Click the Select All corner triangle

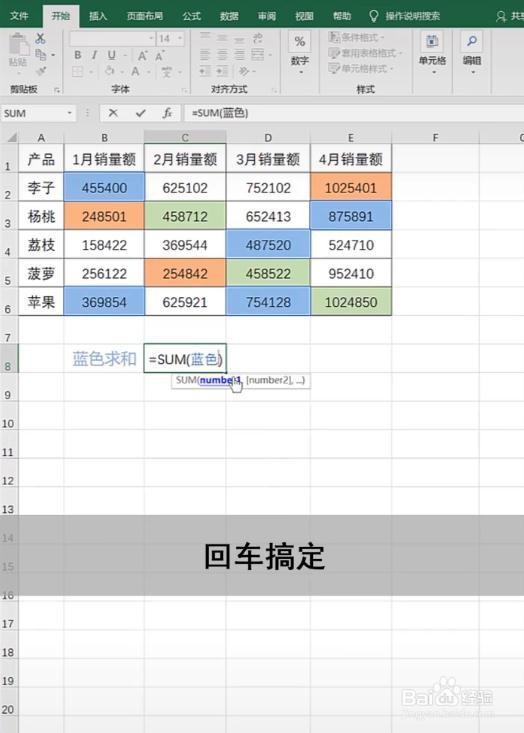pyautogui.click(x=10, y=137)
